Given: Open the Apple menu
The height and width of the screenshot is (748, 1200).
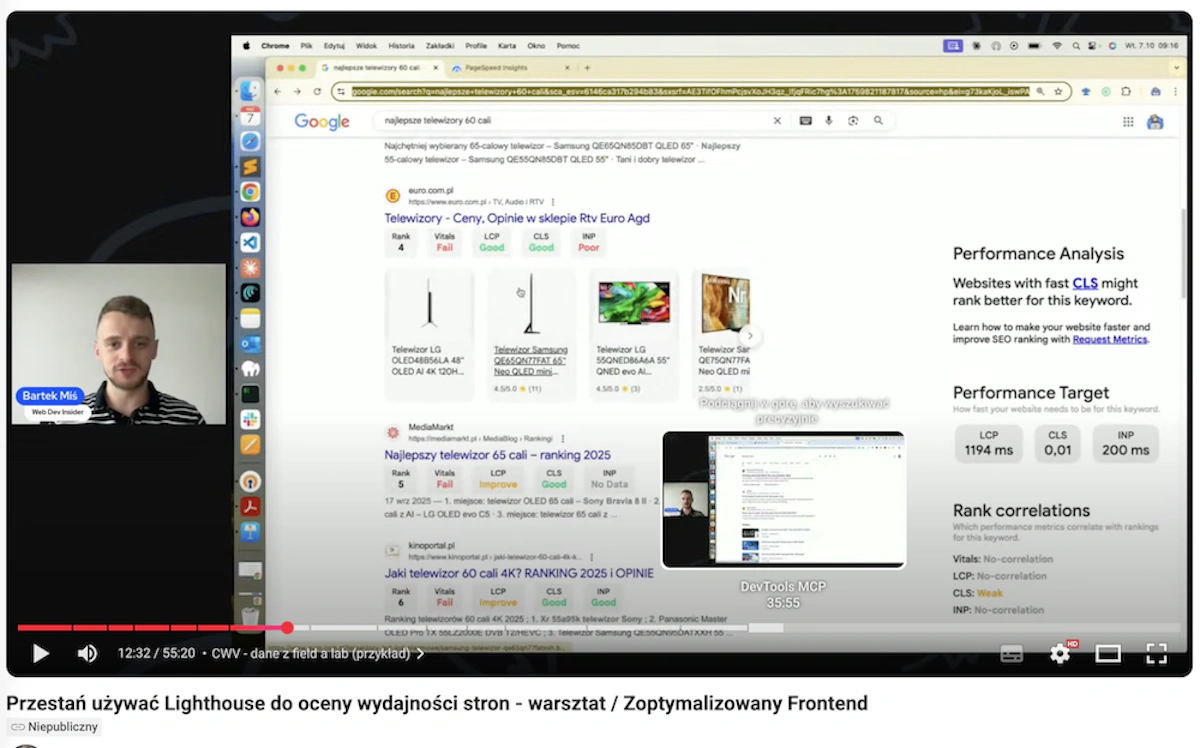Looking at the screenshot, I should [245, 45].
